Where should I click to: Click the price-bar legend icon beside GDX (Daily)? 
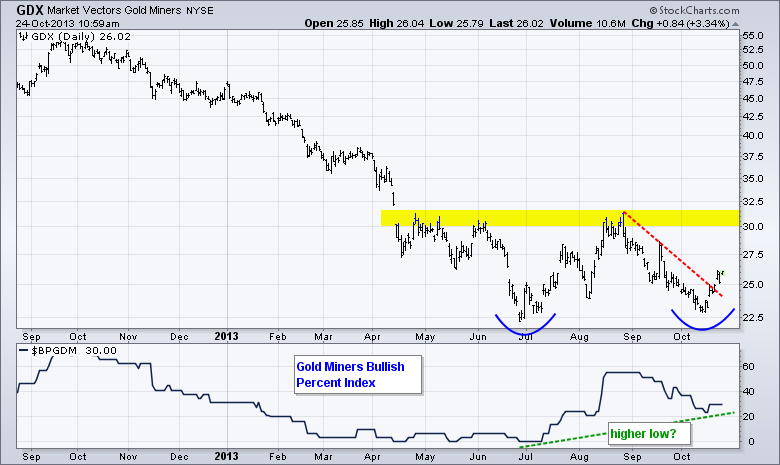[x=23, y=36]
